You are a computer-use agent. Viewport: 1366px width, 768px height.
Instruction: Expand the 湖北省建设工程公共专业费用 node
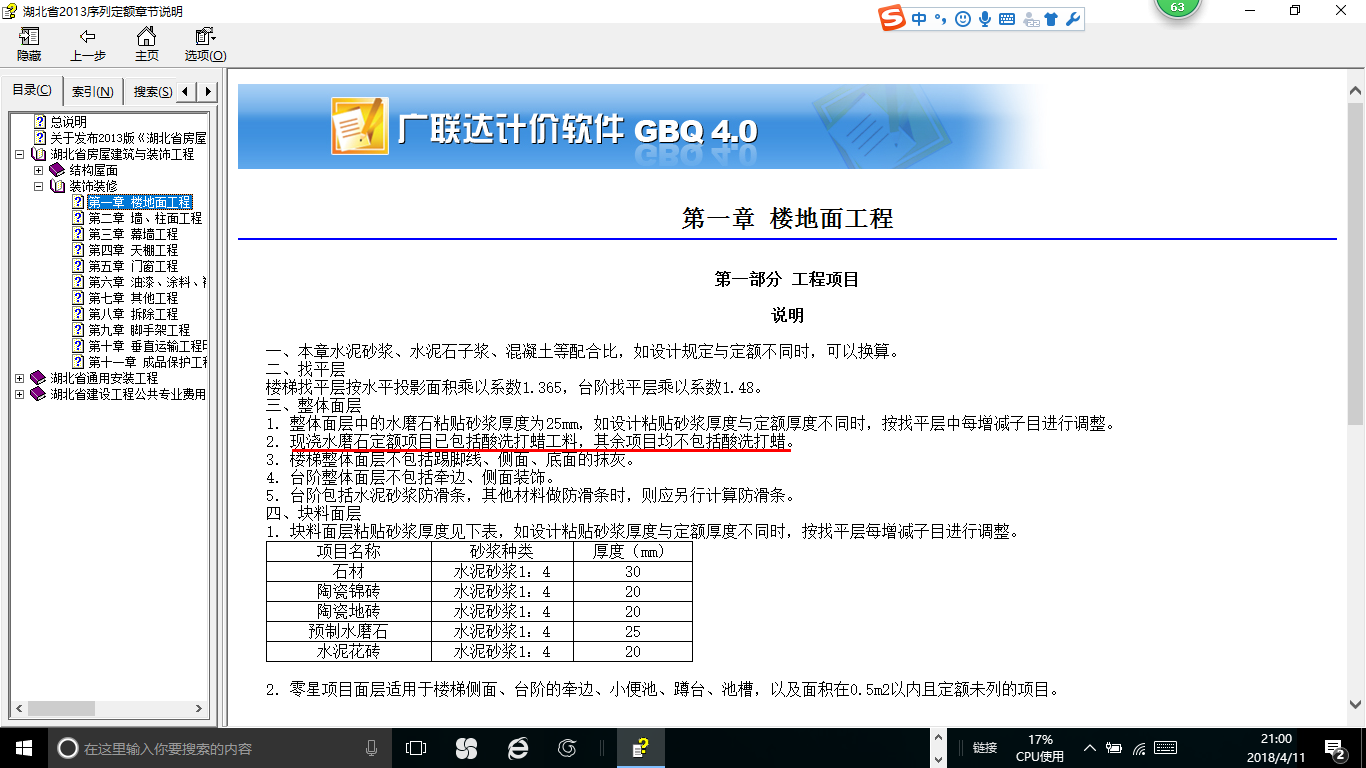pyautogui.click(x=20, y=395)
